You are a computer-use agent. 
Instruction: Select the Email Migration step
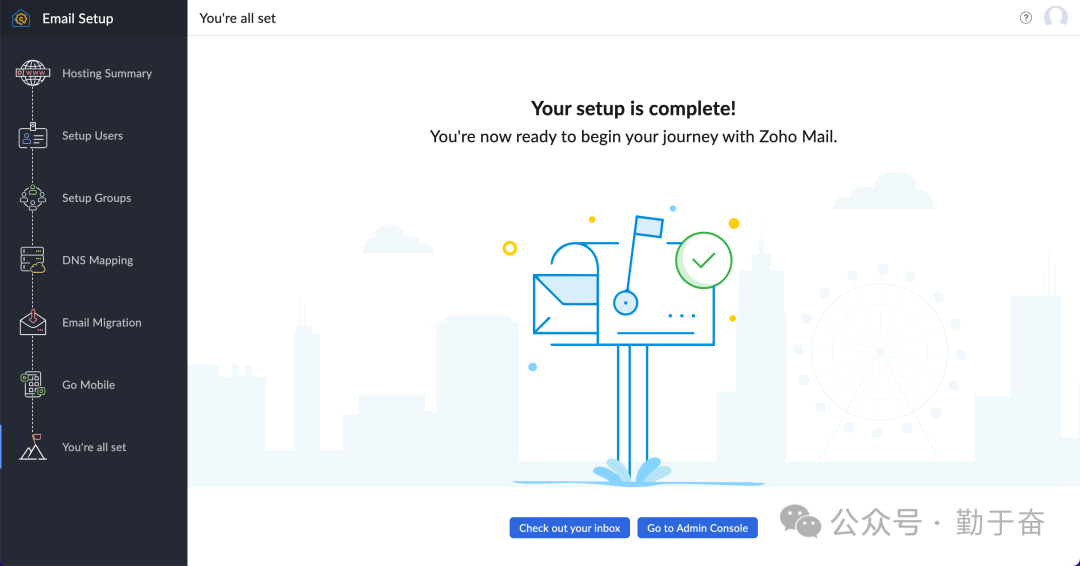point(101,322)
